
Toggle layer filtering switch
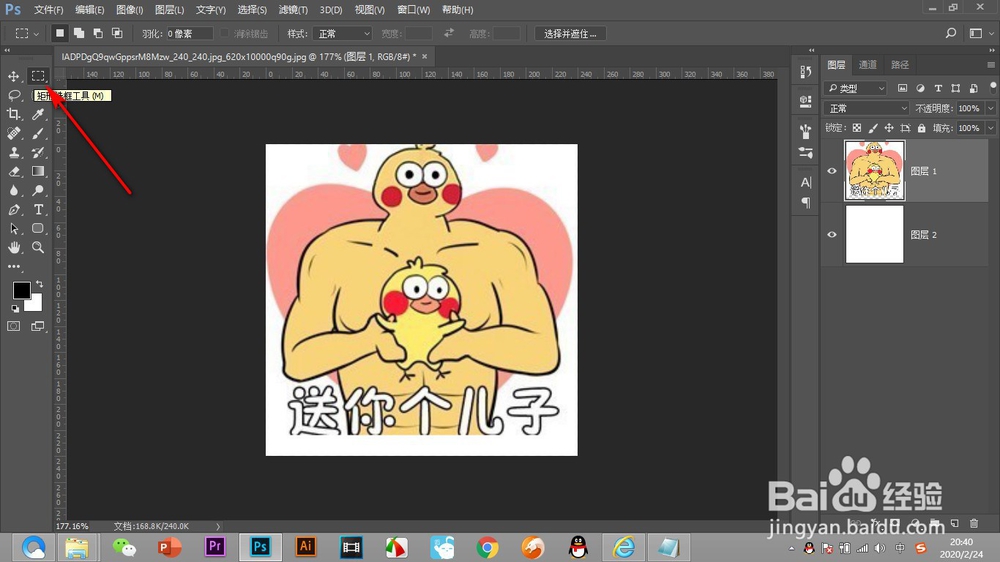click(x=993, y=87)
